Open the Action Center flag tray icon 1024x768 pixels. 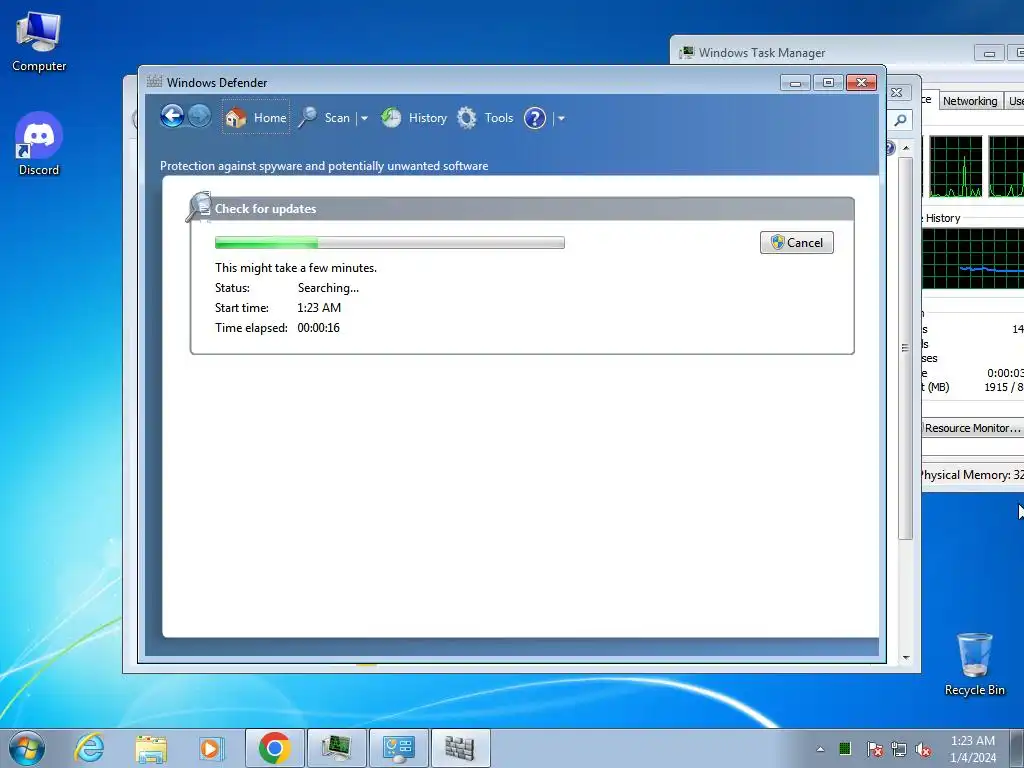tap(874, 749)
